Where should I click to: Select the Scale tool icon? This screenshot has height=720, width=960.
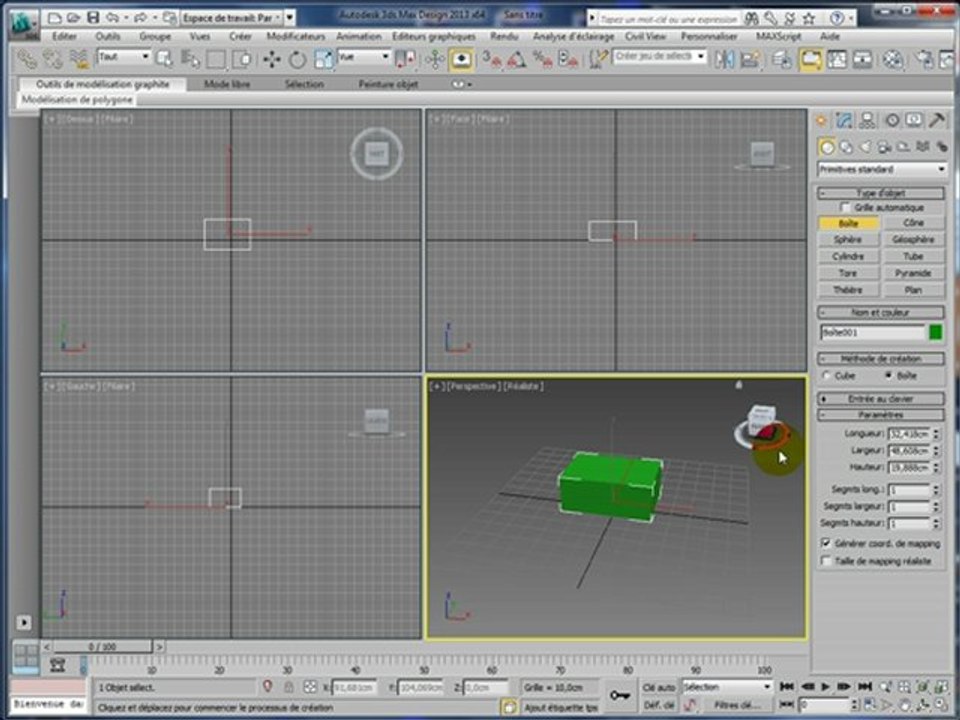323,59
